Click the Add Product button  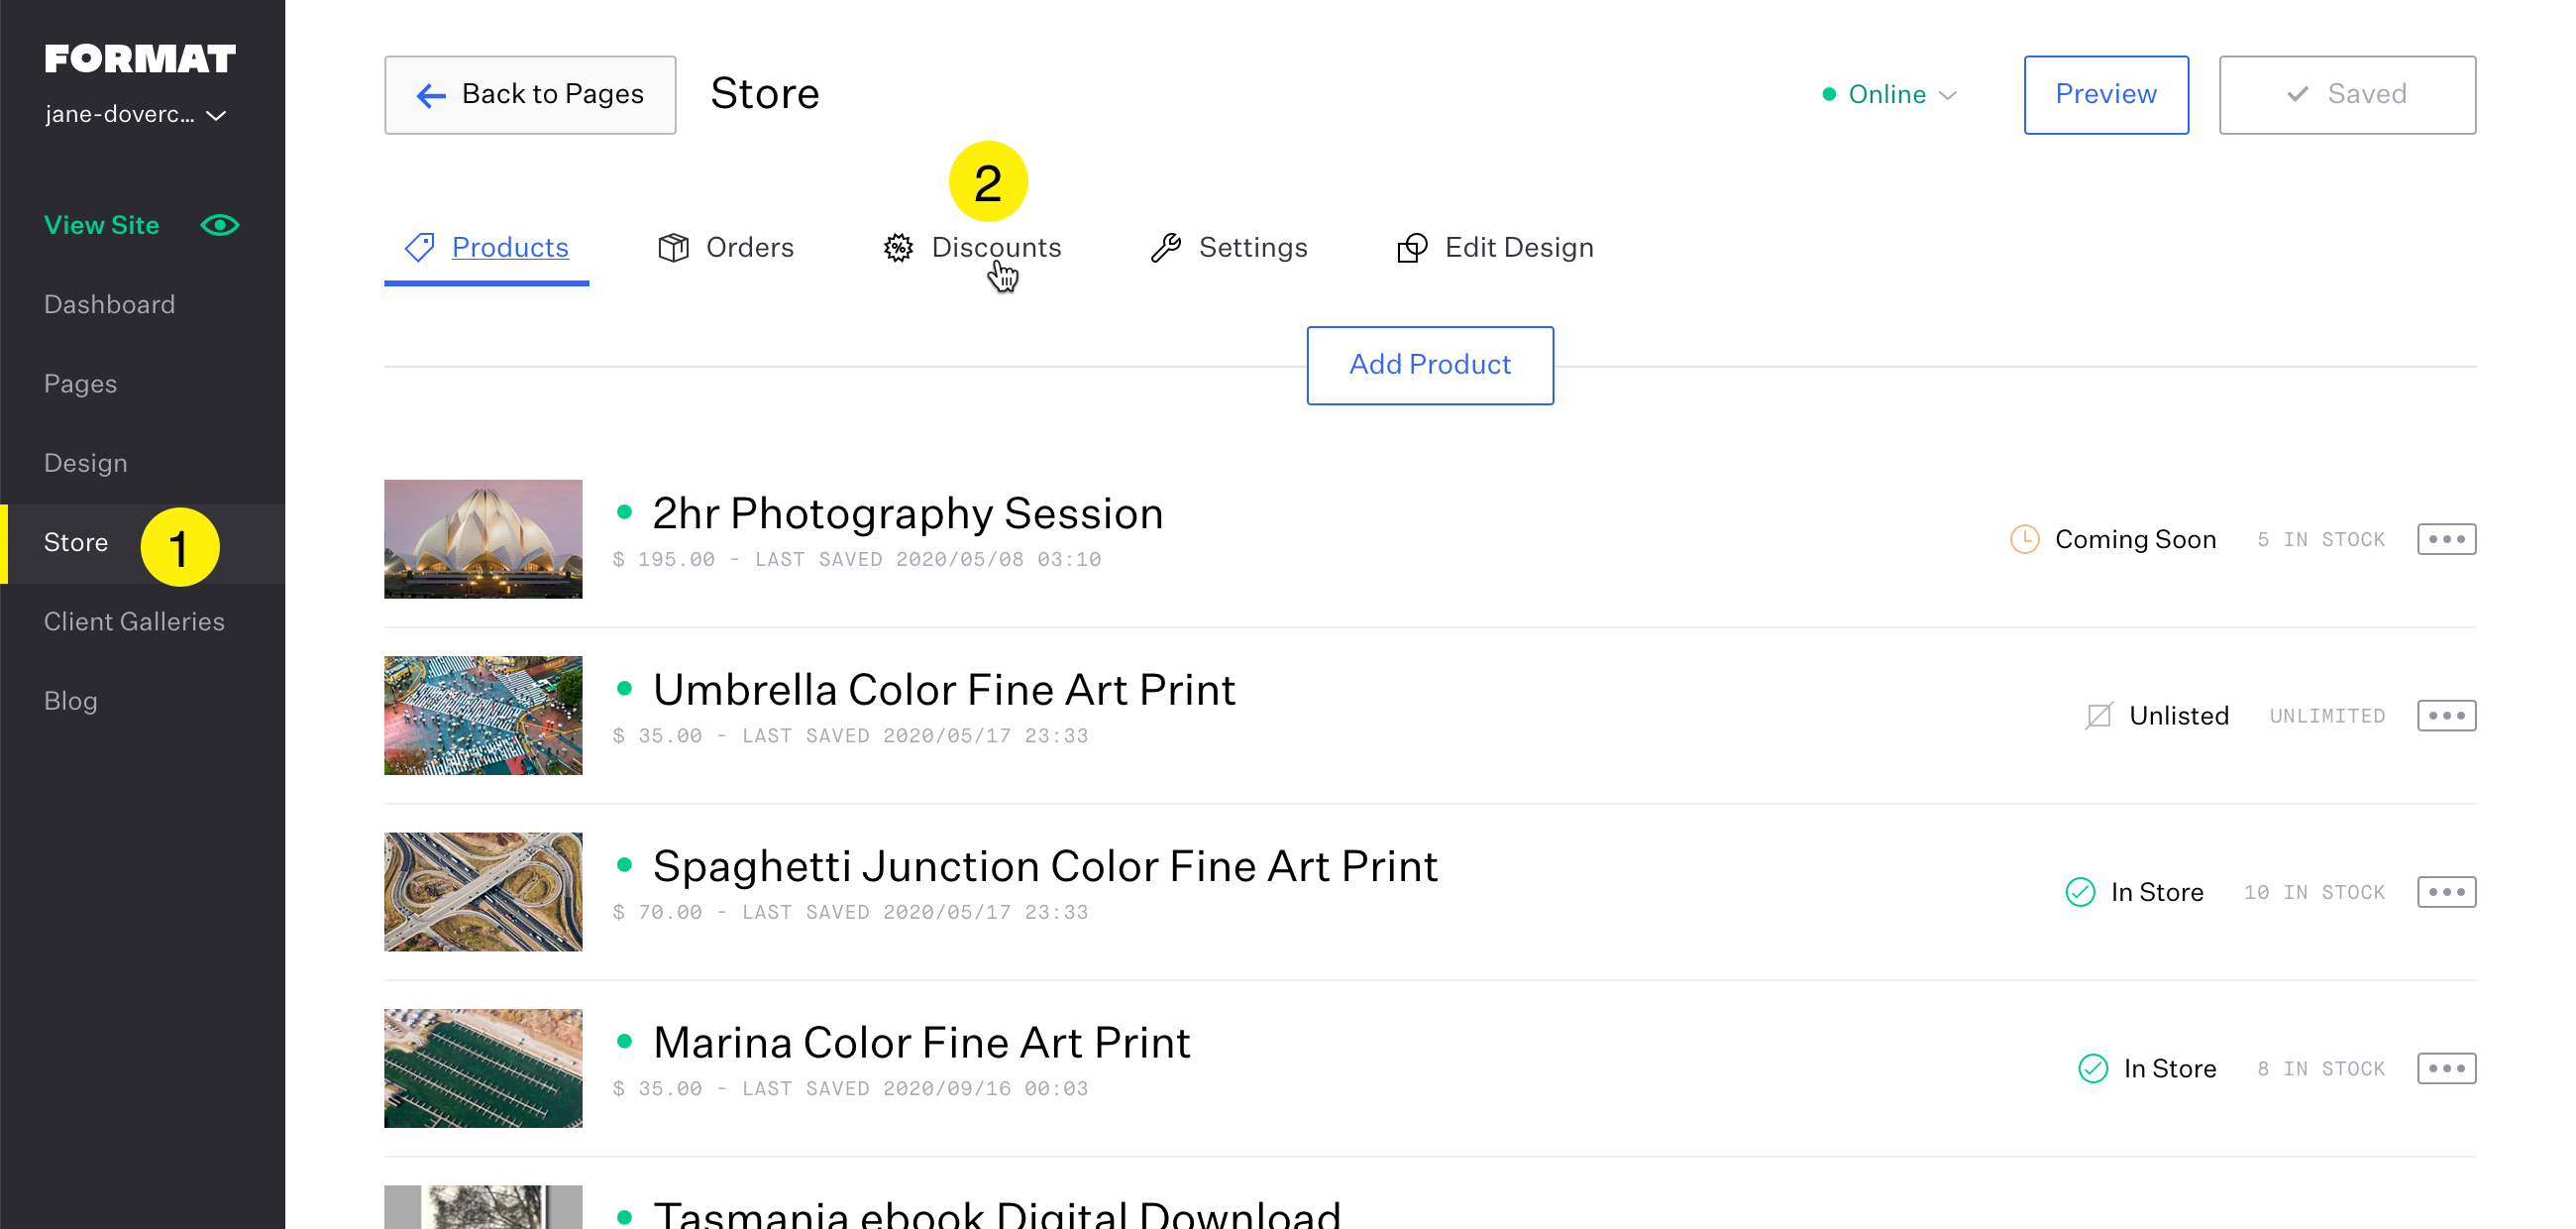pyautogui.click(x=1430, y=365)
